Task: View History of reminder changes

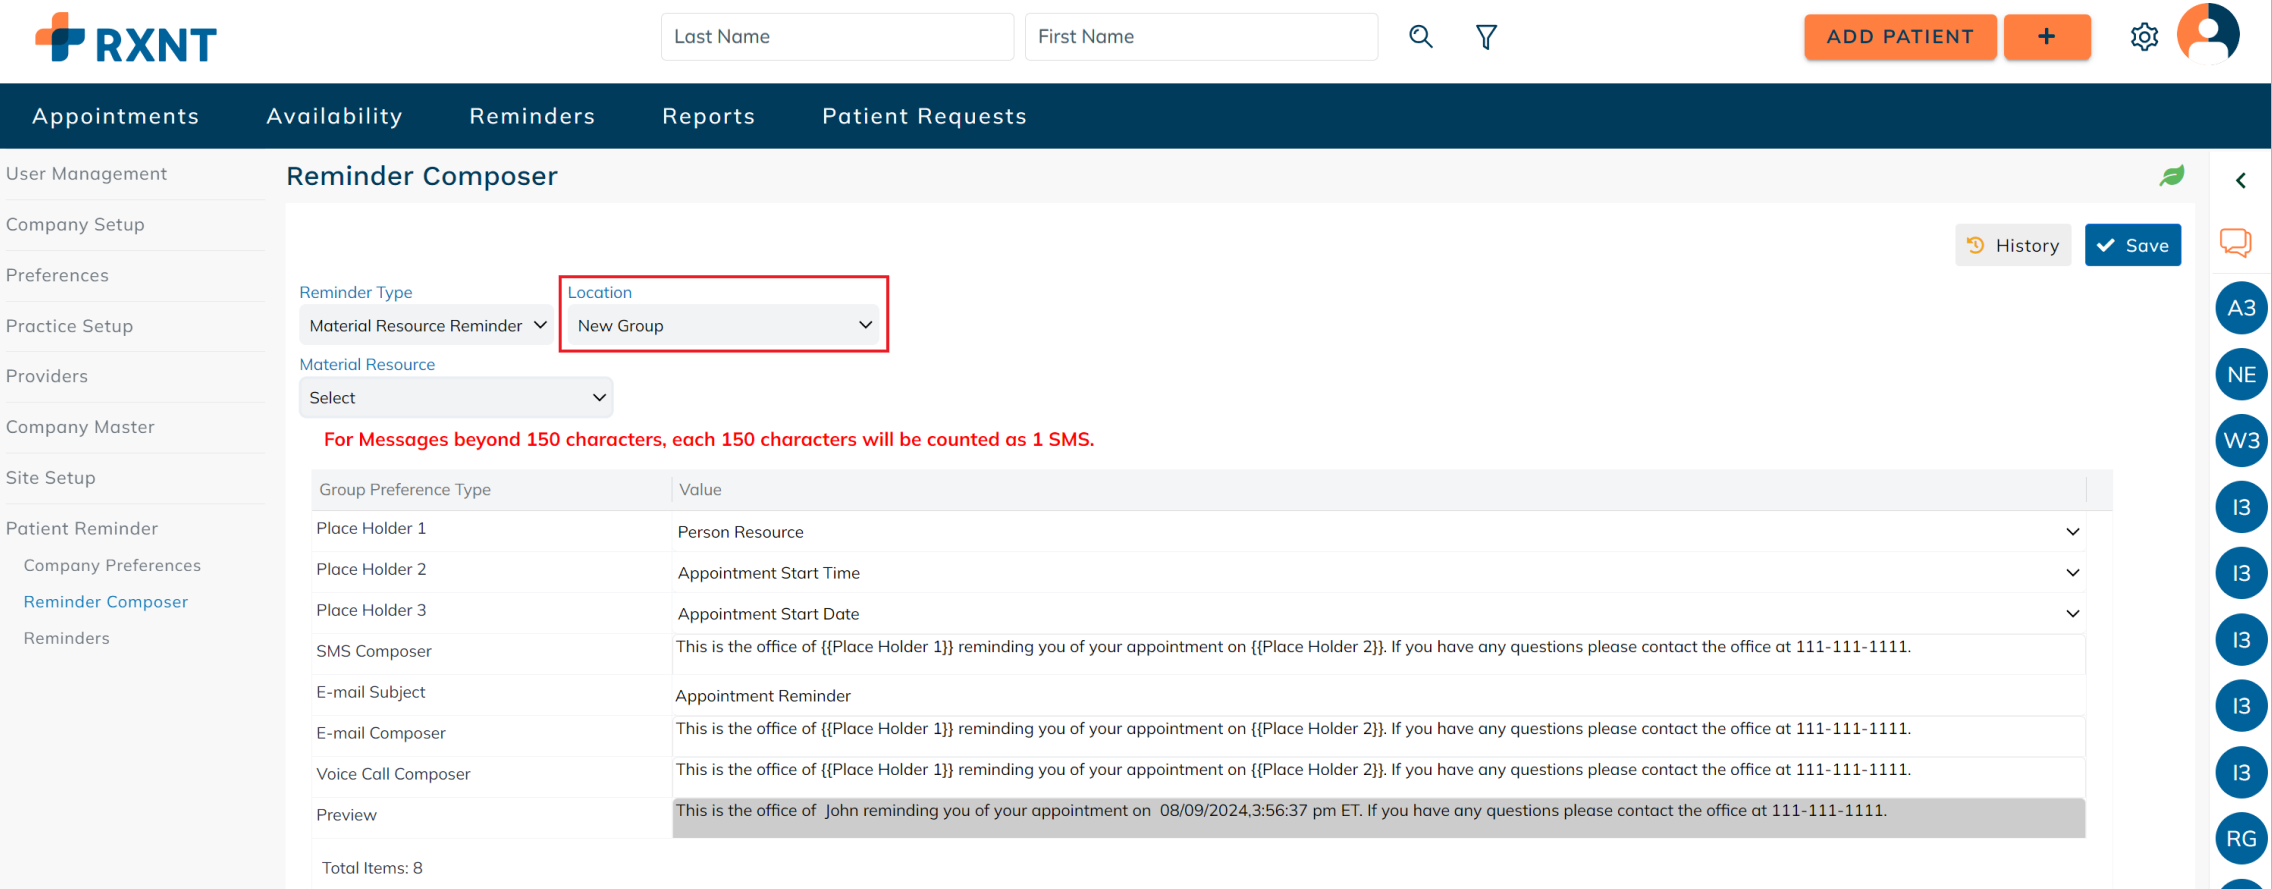Action: coord(2012,246)
